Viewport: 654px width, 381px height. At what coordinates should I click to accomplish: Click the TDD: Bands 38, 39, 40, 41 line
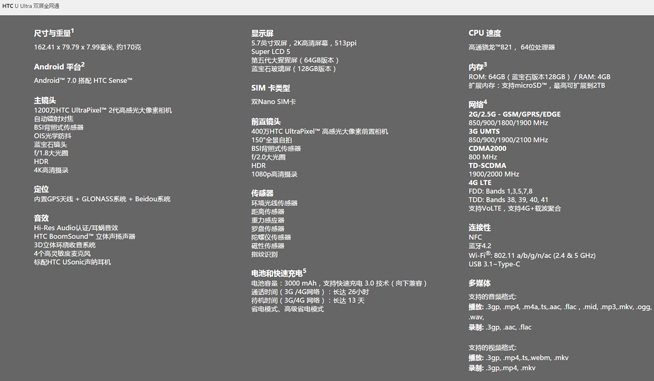(508, 200)
